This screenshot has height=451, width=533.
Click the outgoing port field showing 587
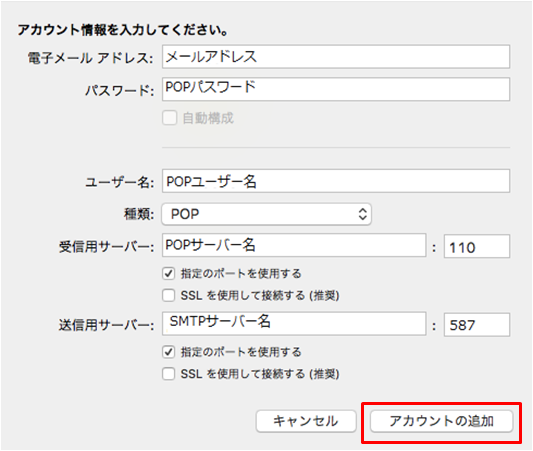coord(477,325)
